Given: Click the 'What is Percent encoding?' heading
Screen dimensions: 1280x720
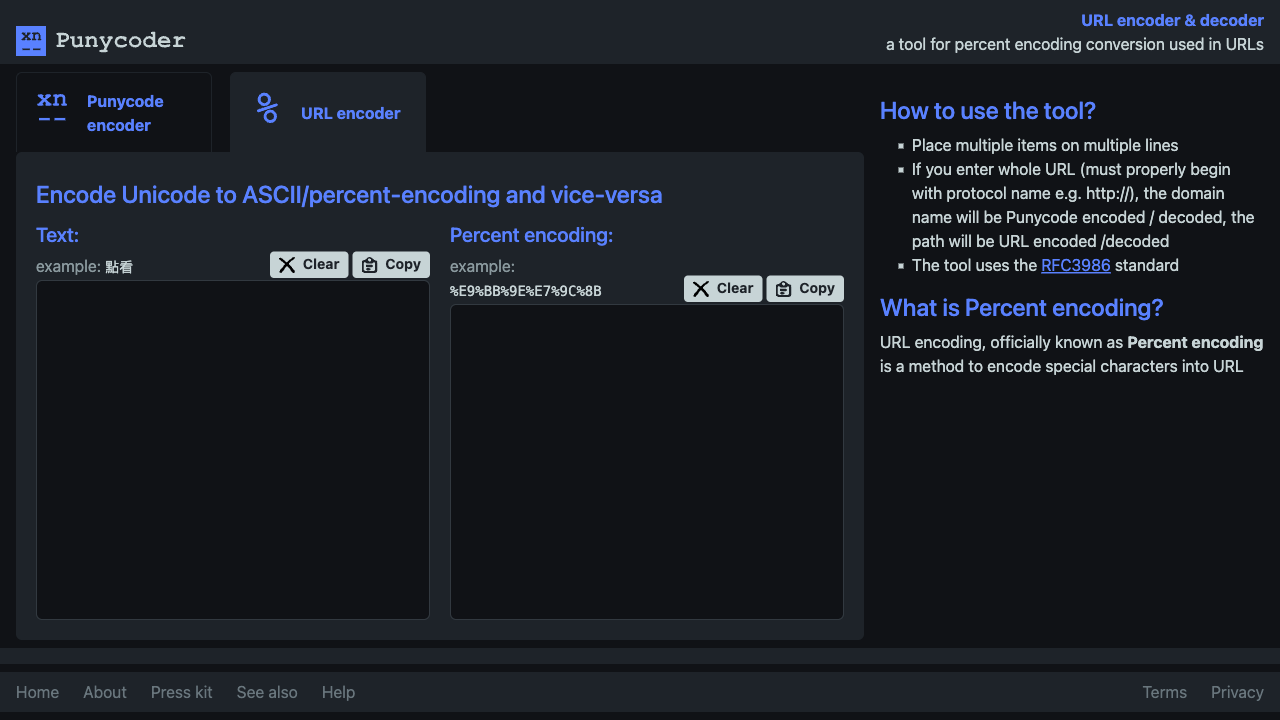Looking at the screenshot, I should tap(1021, 308).
